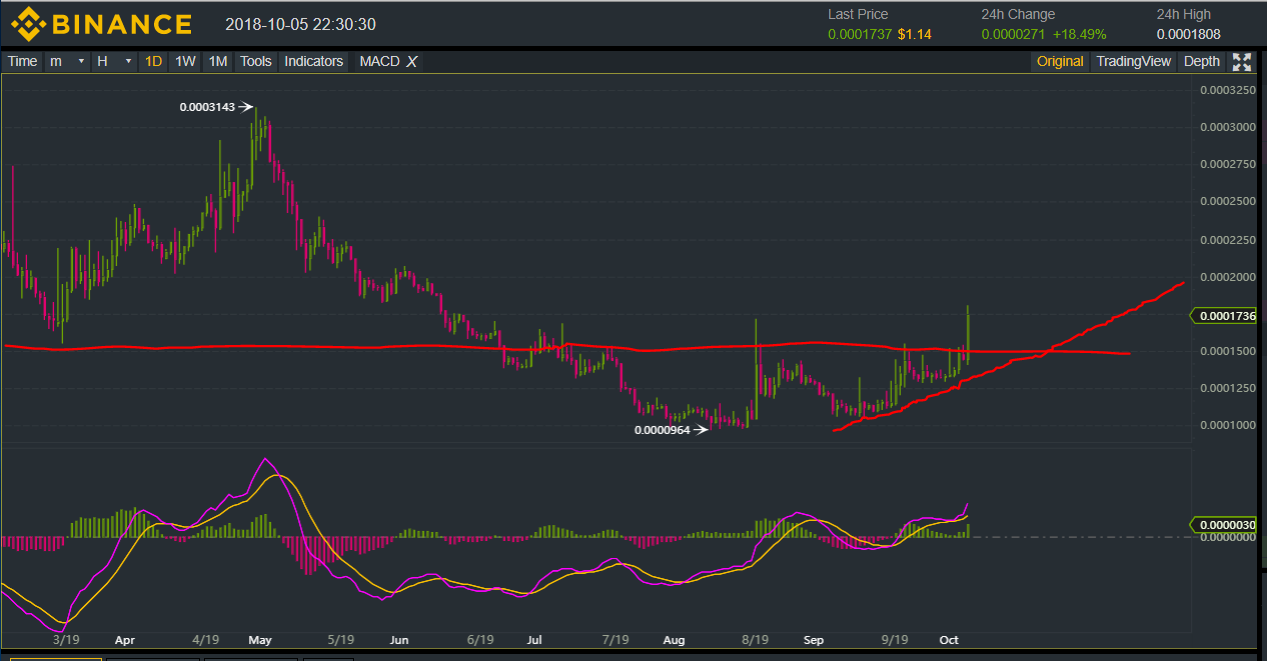Switch chart to 1W interval

point(185,62)
